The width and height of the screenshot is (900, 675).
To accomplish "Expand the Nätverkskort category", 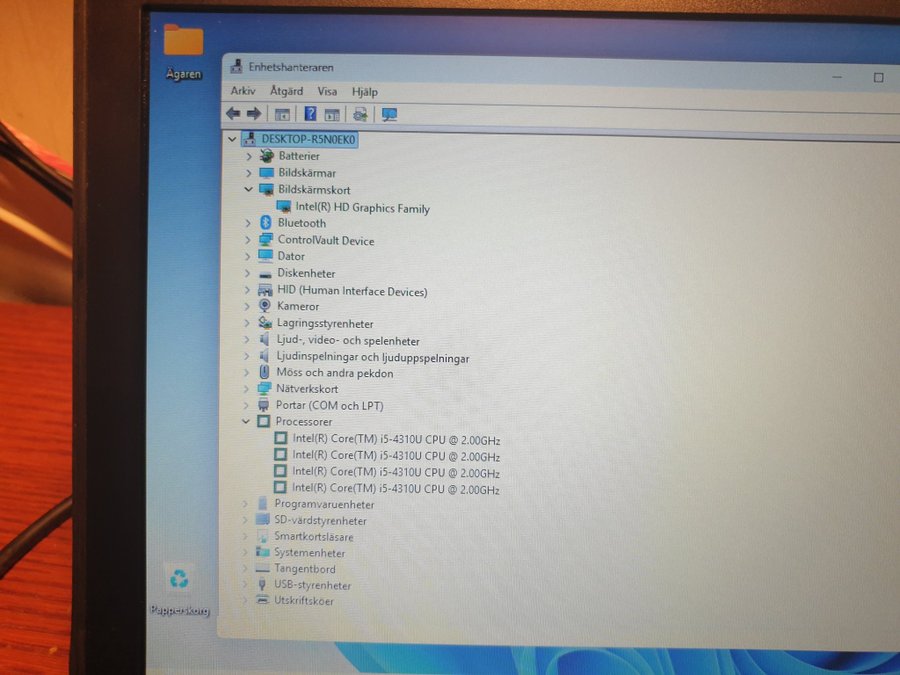I will [x=247, y=389].
